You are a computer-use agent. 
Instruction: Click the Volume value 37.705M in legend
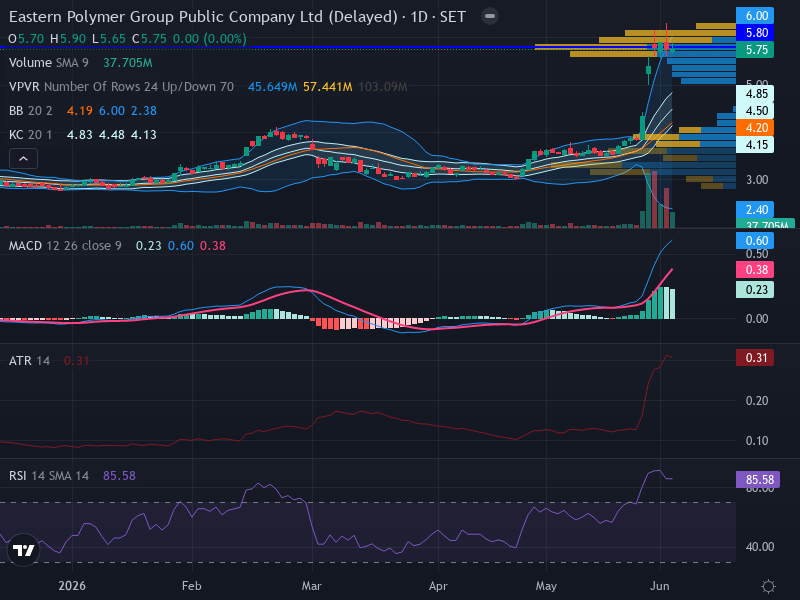point(128,63)
